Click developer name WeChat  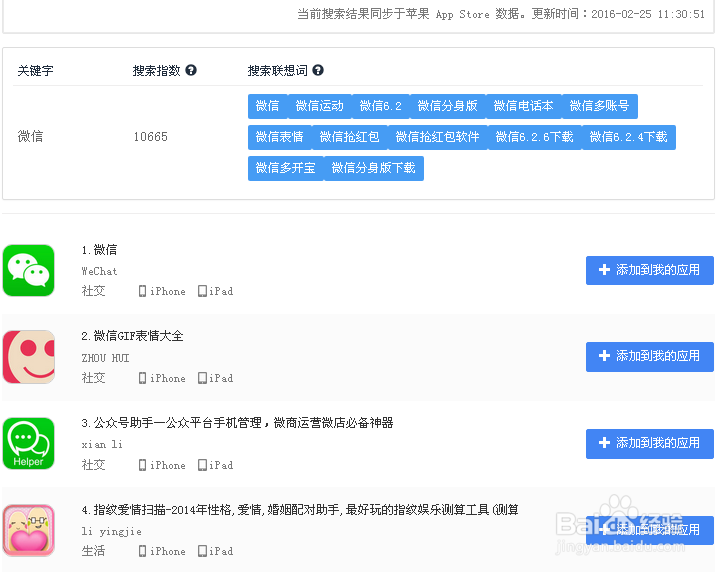pos(99,271)
